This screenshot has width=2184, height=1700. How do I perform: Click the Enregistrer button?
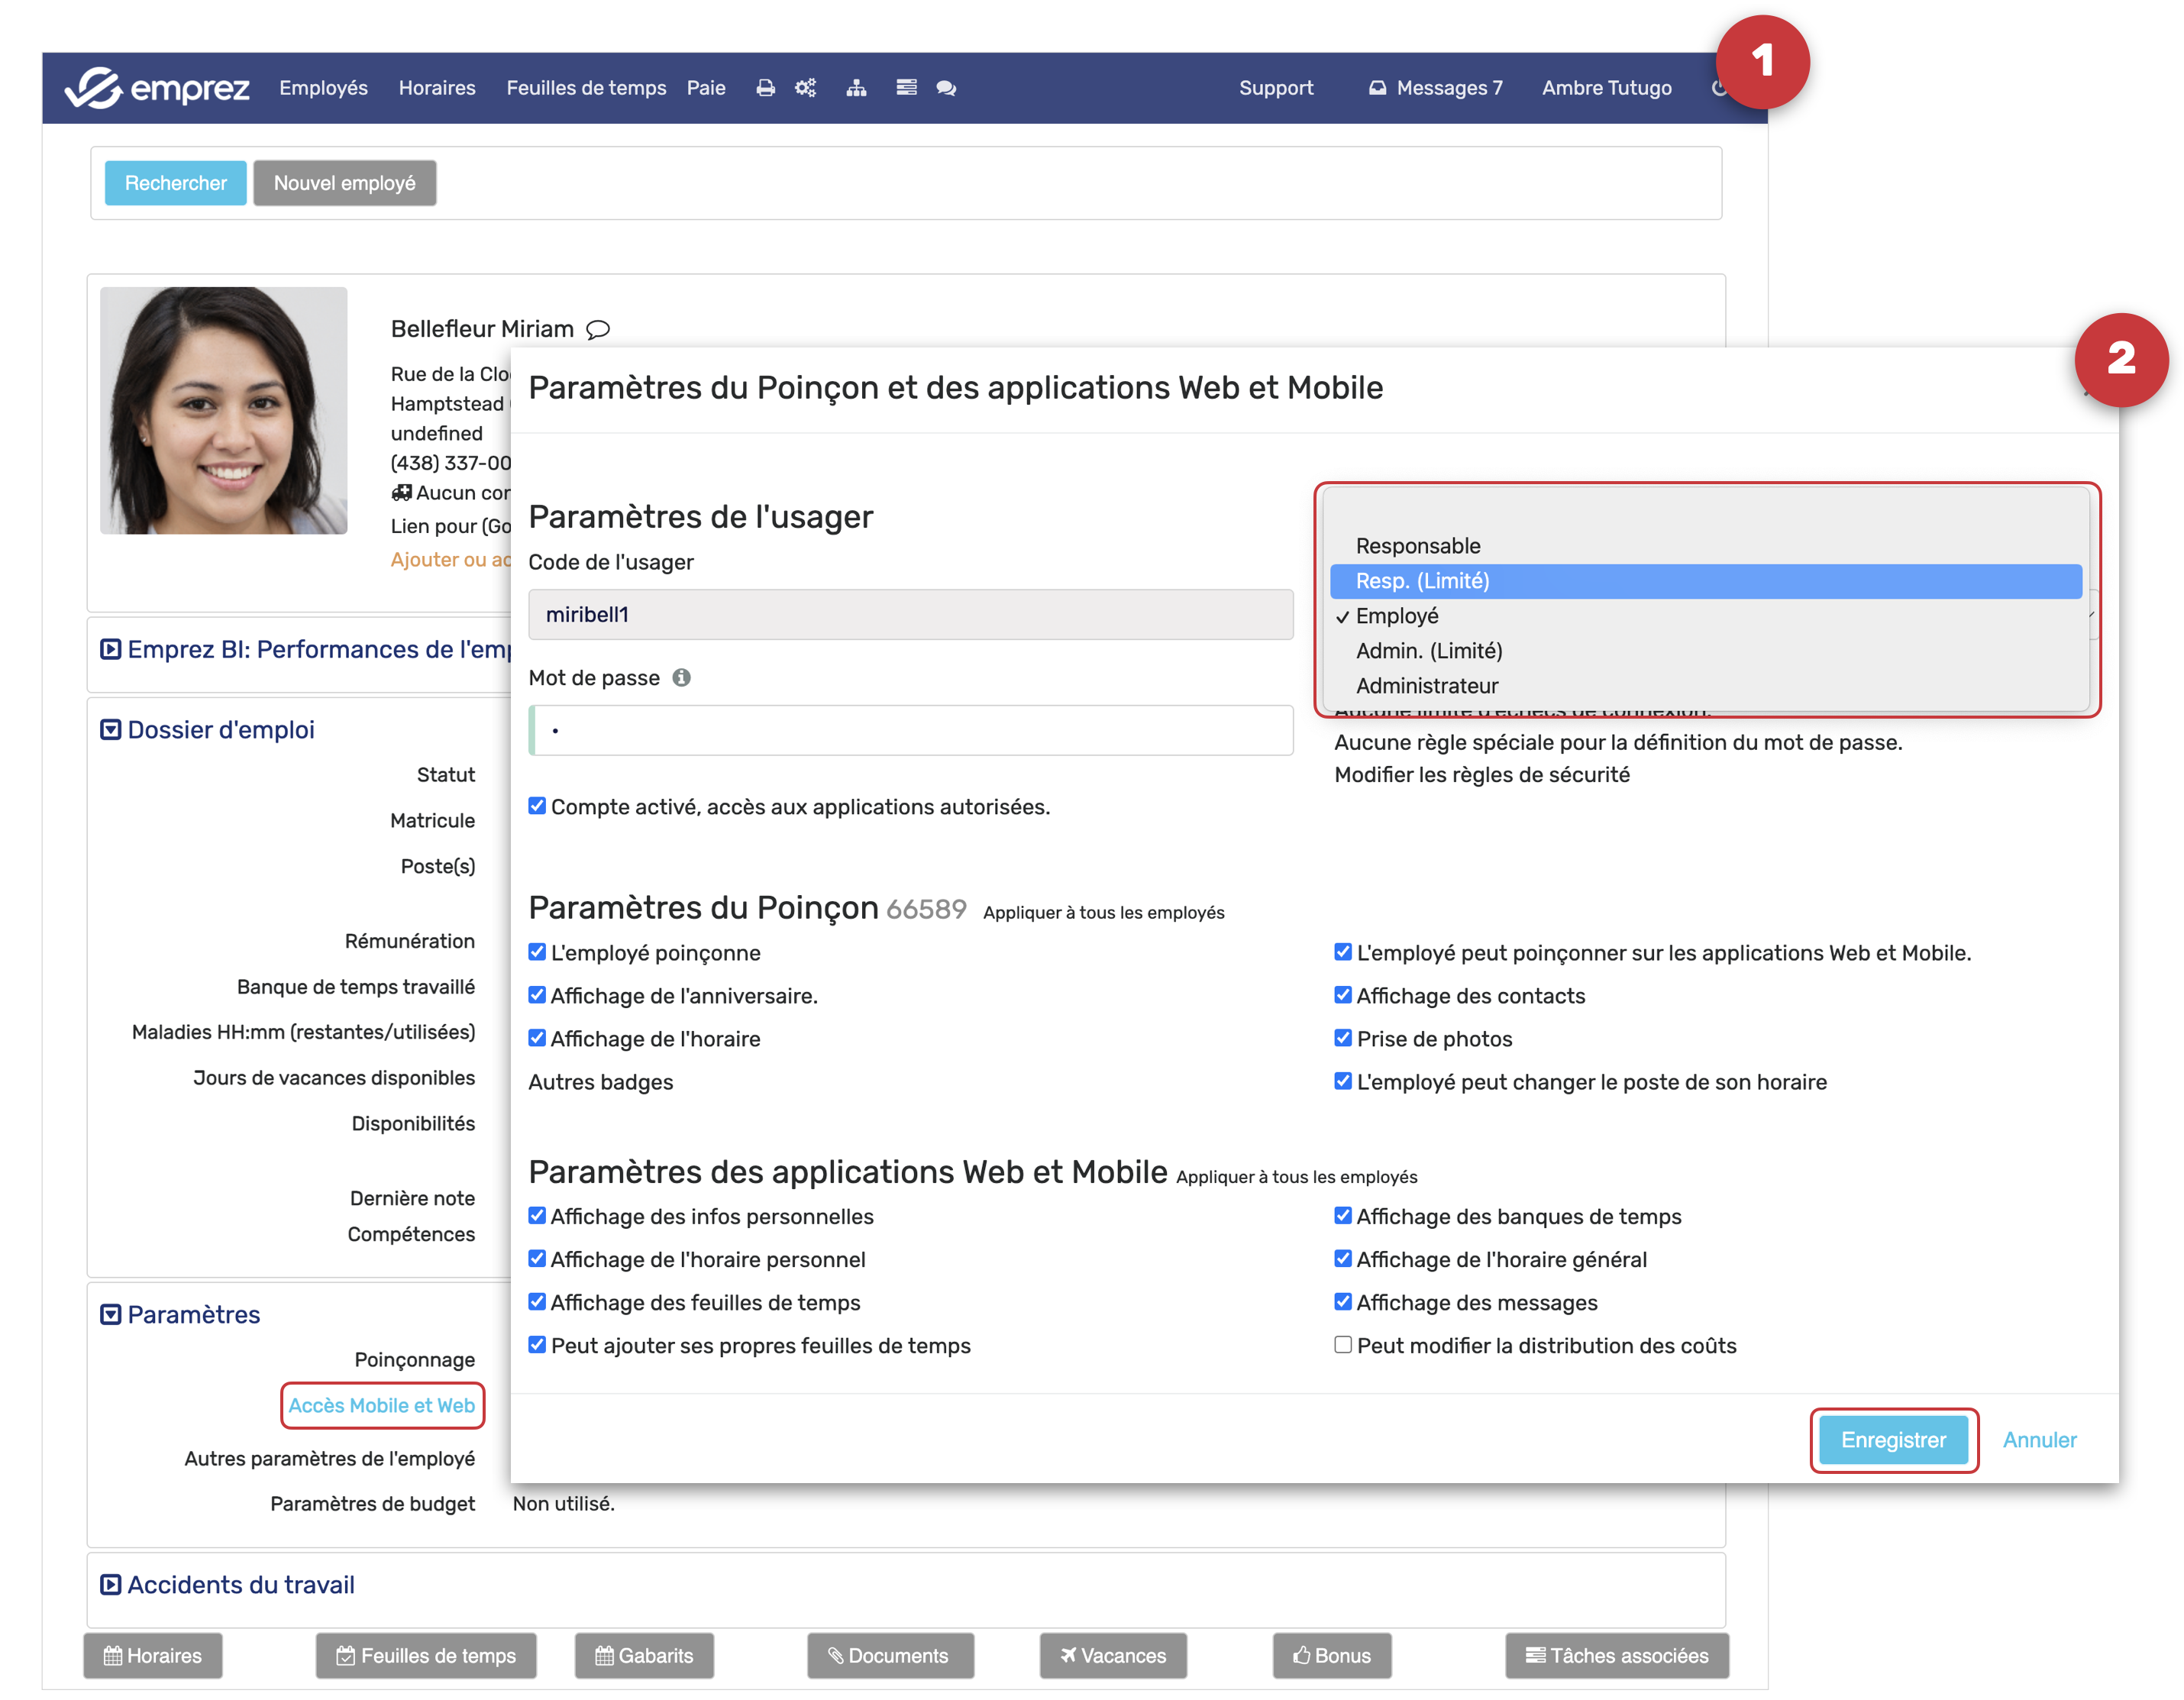(1892, 1440)
